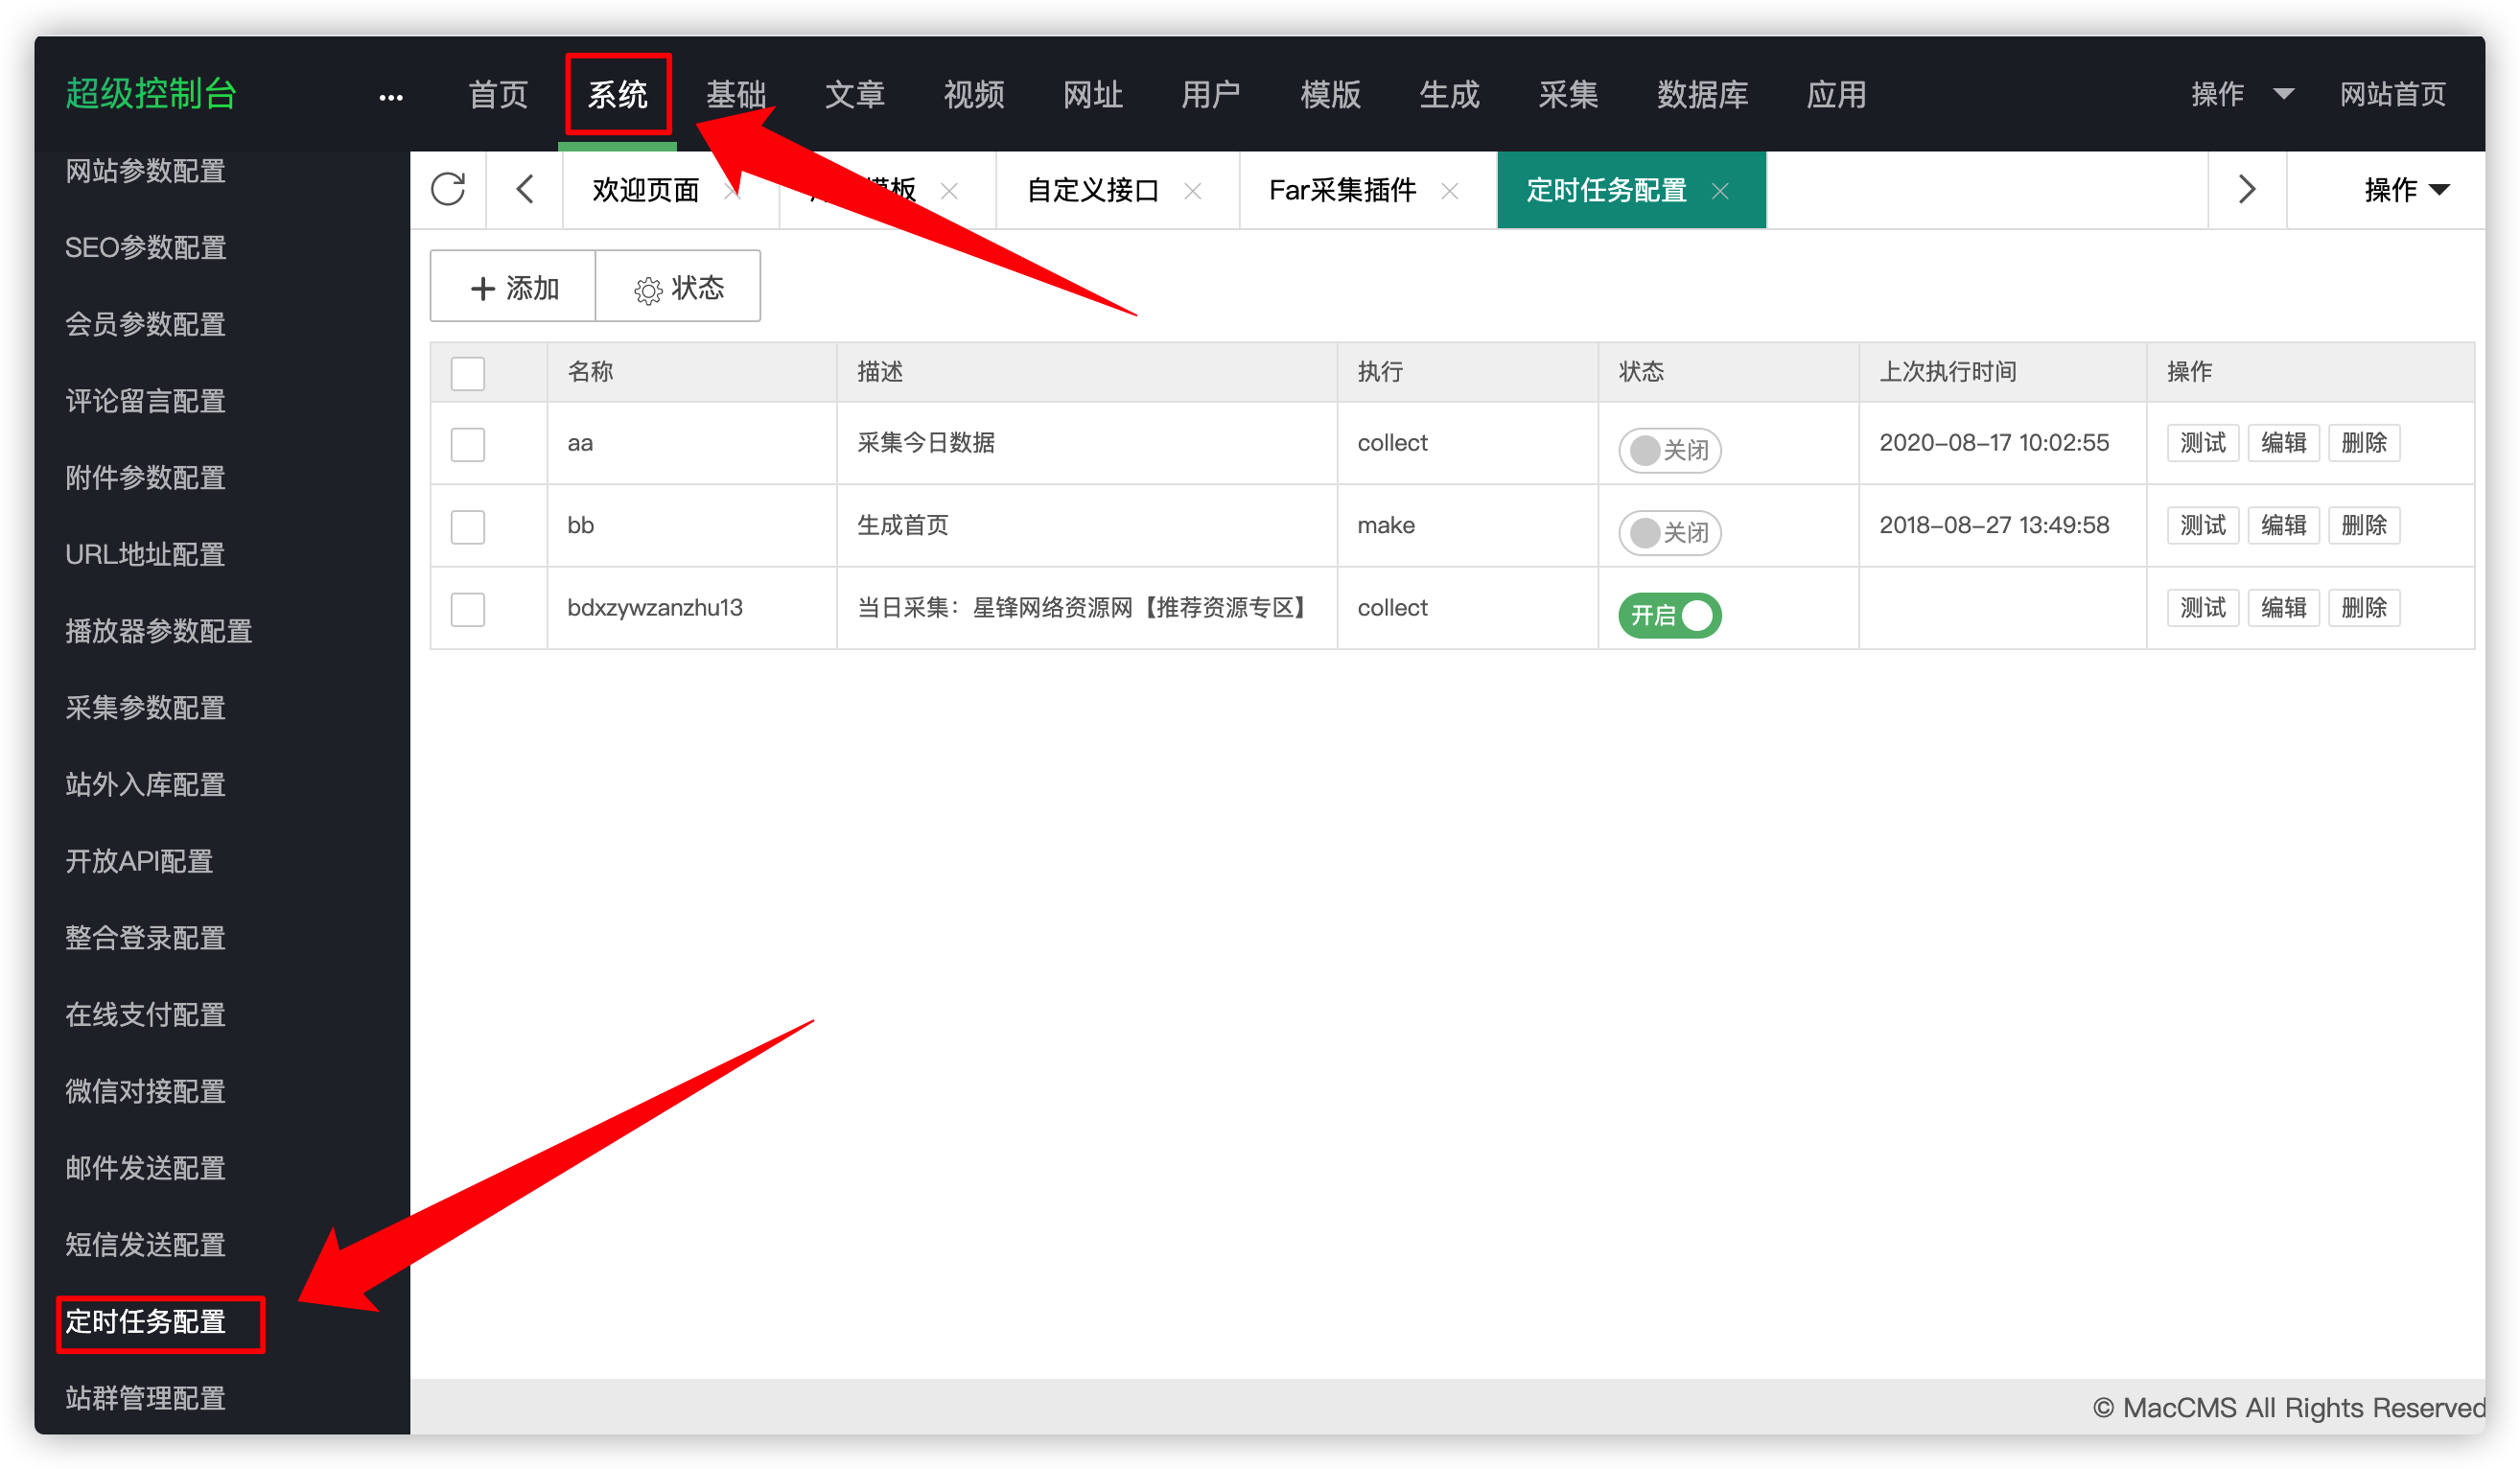Open 邮件发送配置 in sidebar
The width and height of the screenshot is (2520, 1469).
coord(145,1169)
